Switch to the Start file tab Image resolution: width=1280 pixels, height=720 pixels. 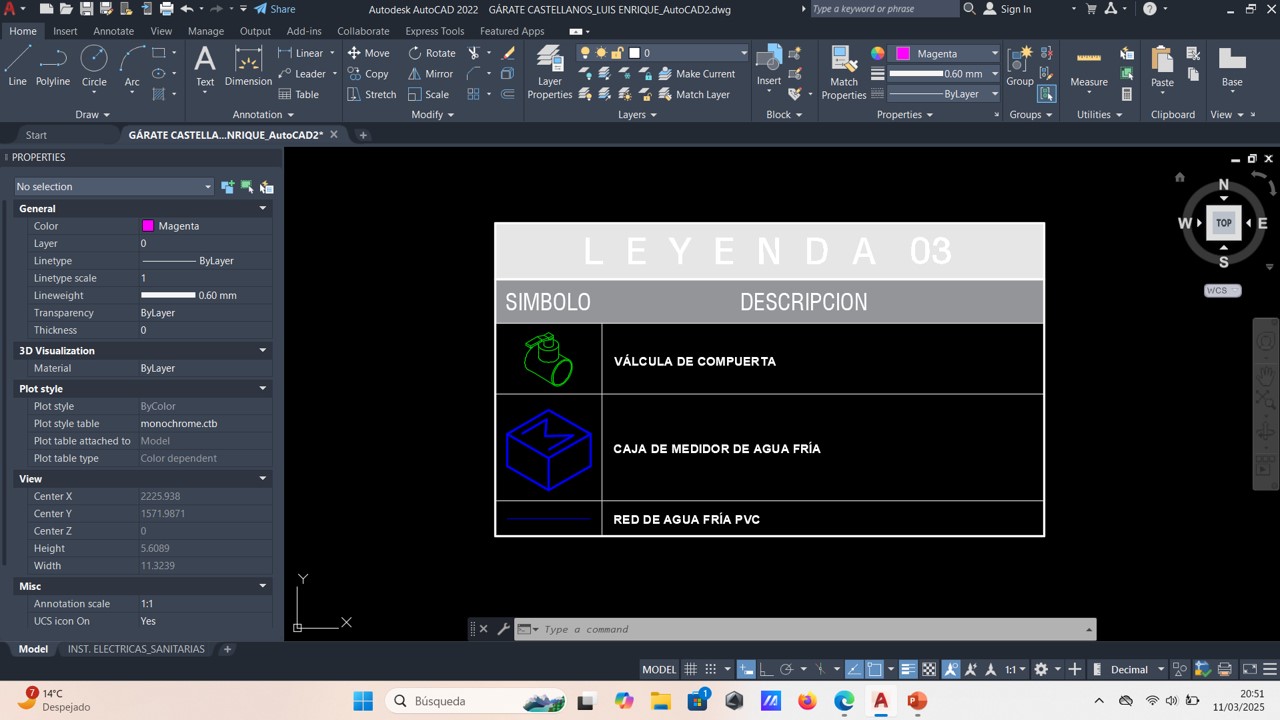point(36,135)
